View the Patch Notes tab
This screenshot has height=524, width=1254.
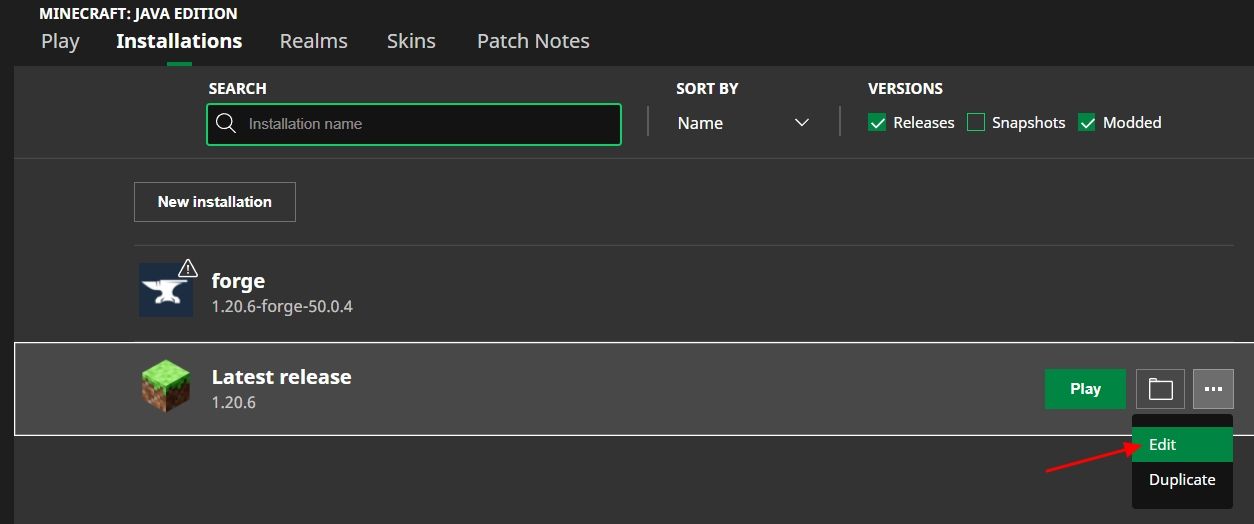[x=533, y=41]
